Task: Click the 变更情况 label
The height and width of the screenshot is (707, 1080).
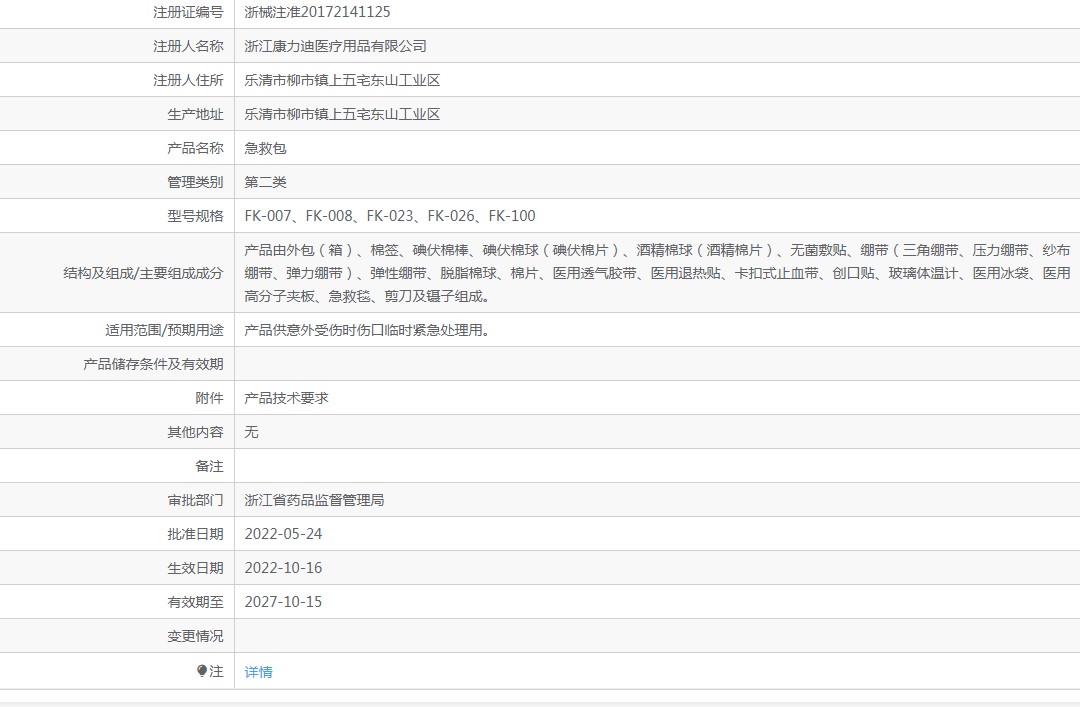Action: (x=195, y=636)
